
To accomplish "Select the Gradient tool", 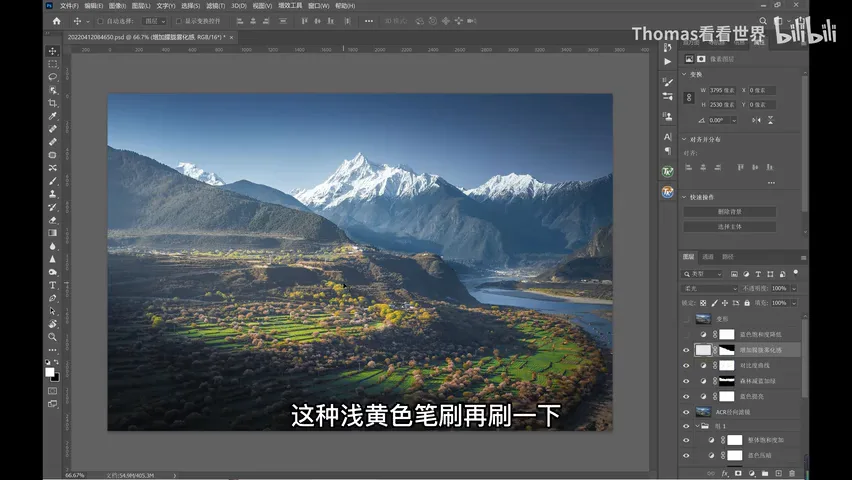I will click(x=53, y=233).
